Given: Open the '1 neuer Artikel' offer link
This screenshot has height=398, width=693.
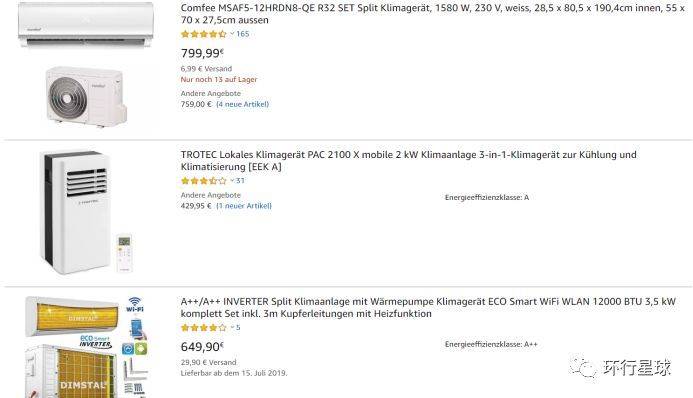Looking at the screenshot, I should 244,206.
